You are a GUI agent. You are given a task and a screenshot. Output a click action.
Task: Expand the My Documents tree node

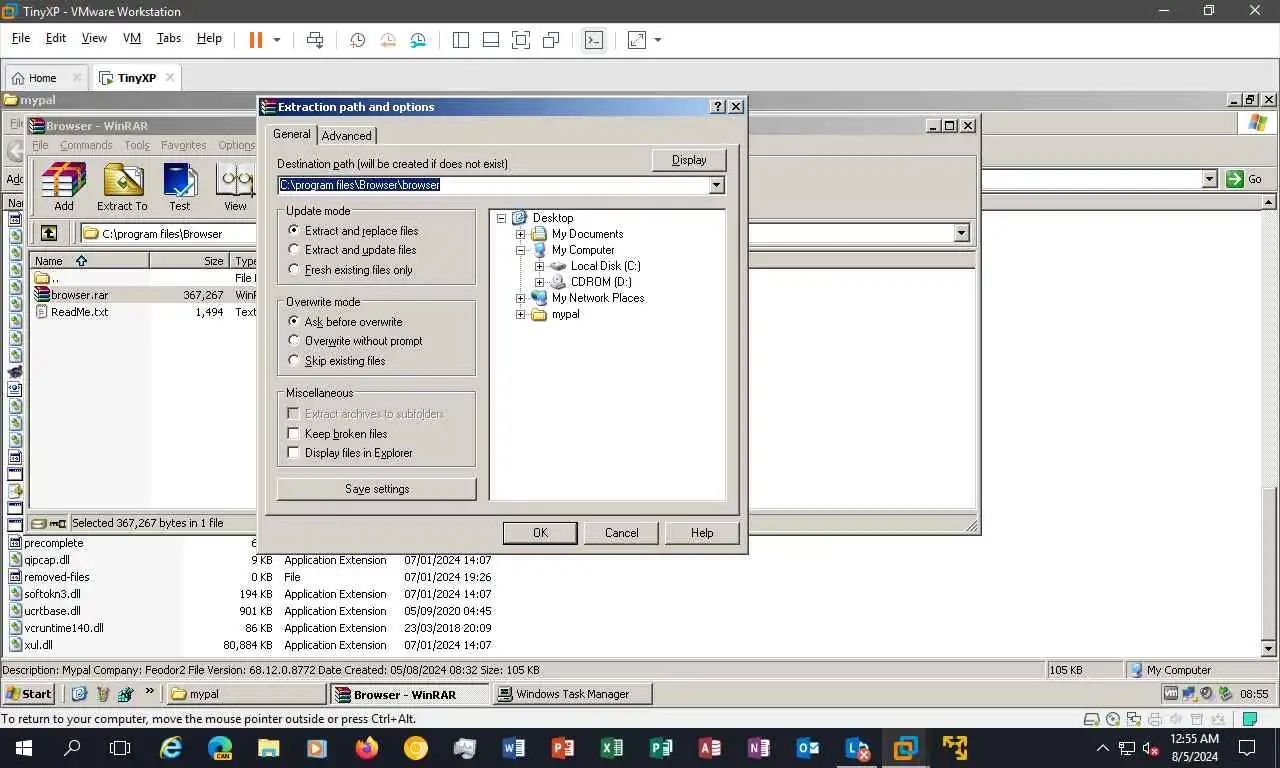pos(521,234)
